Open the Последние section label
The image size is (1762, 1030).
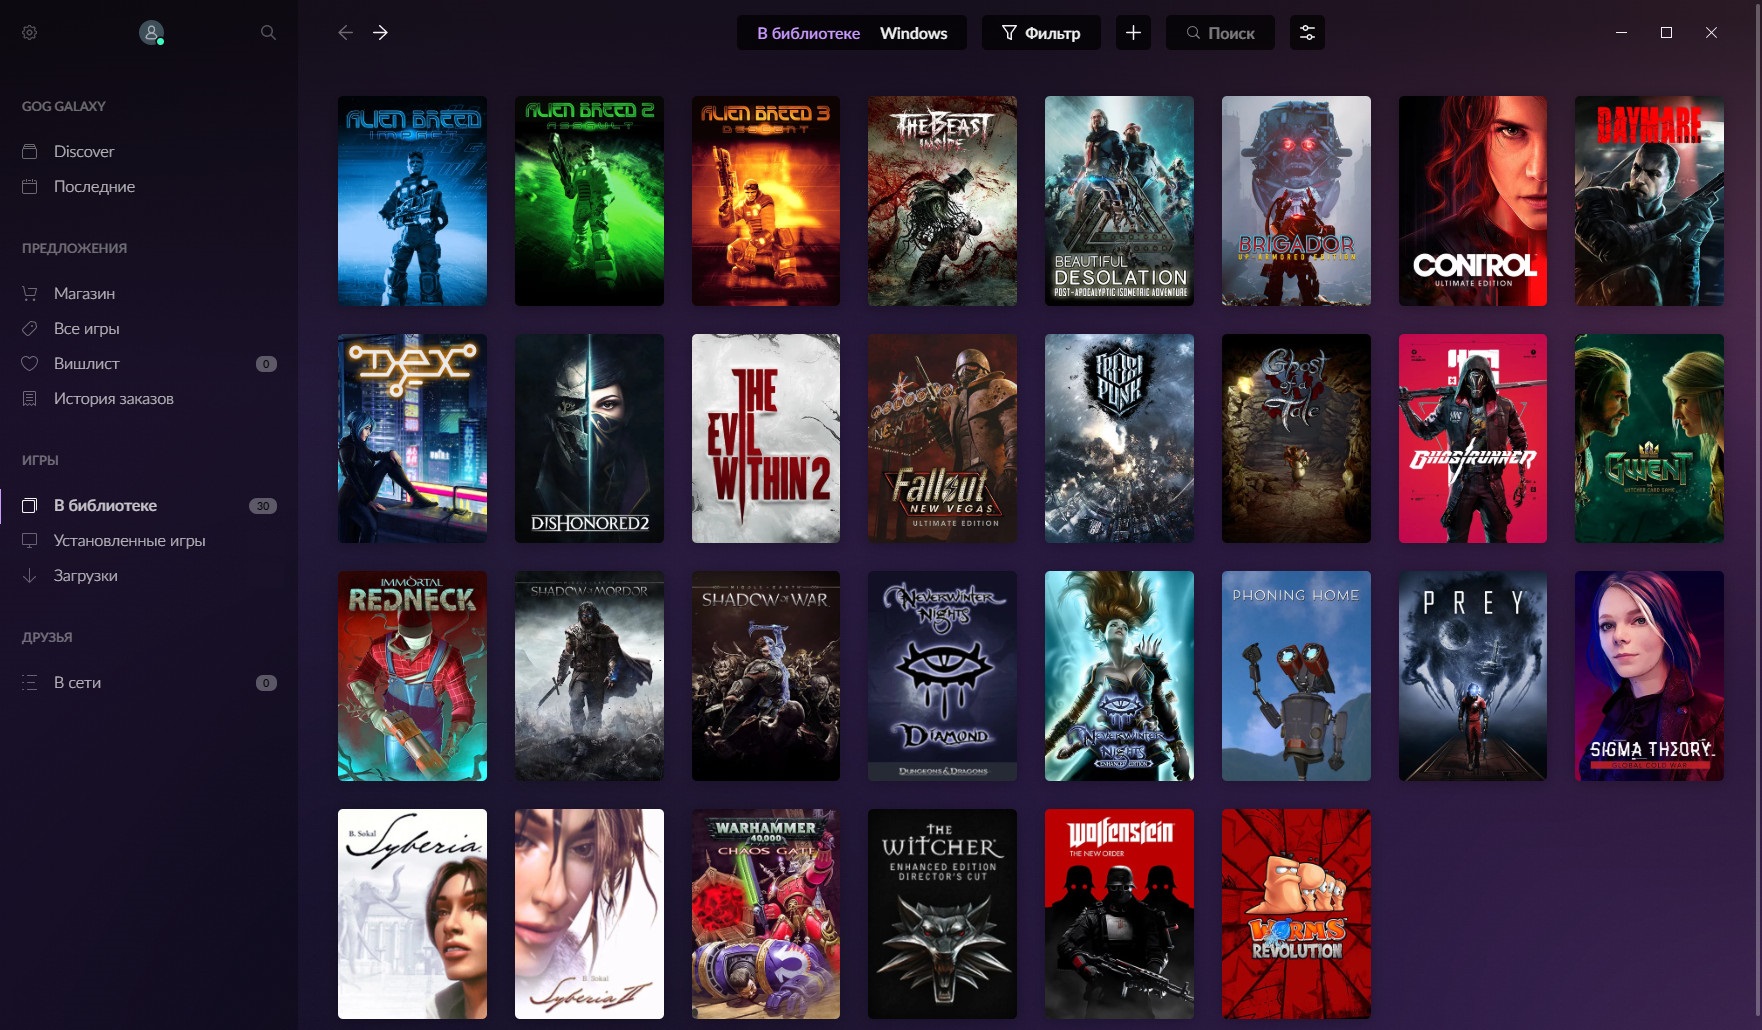pos(94,186)
